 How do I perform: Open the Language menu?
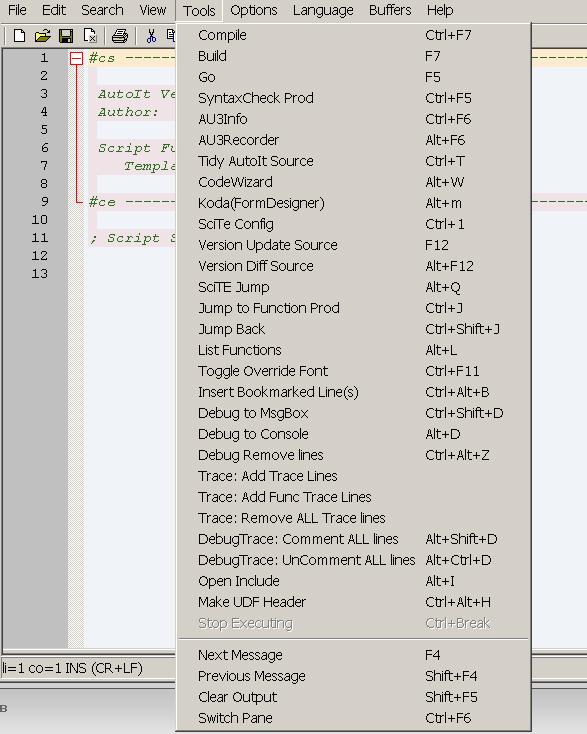pyautogui.click(x=323, y=10)
